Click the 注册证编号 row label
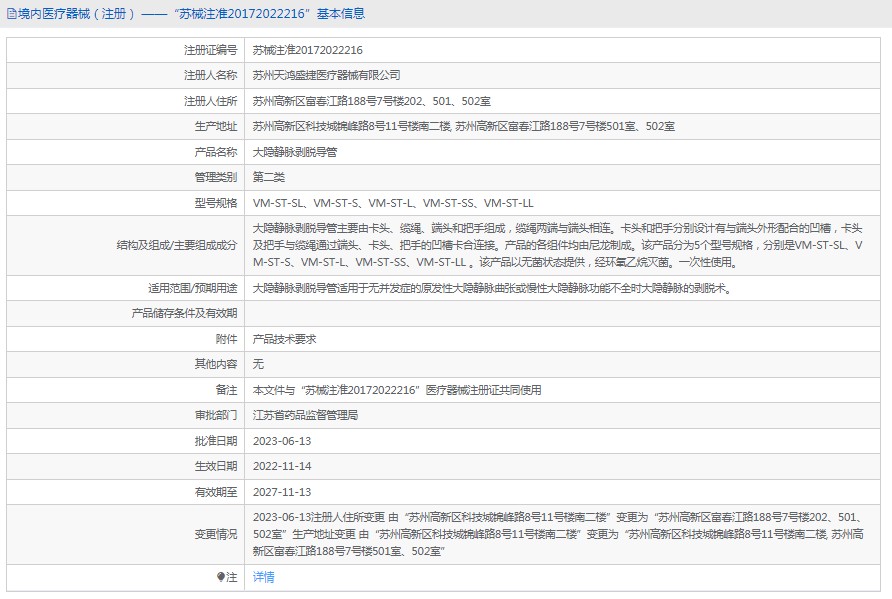The height and width of the screenshot is (599, 892). [210, 50]
